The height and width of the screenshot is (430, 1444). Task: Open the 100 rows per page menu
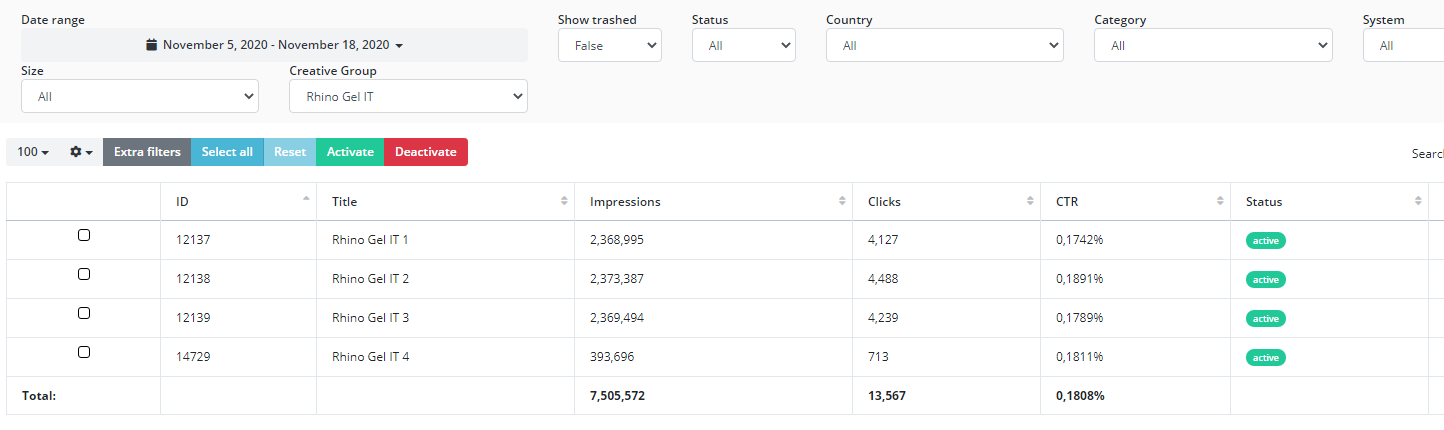(32, 152)
